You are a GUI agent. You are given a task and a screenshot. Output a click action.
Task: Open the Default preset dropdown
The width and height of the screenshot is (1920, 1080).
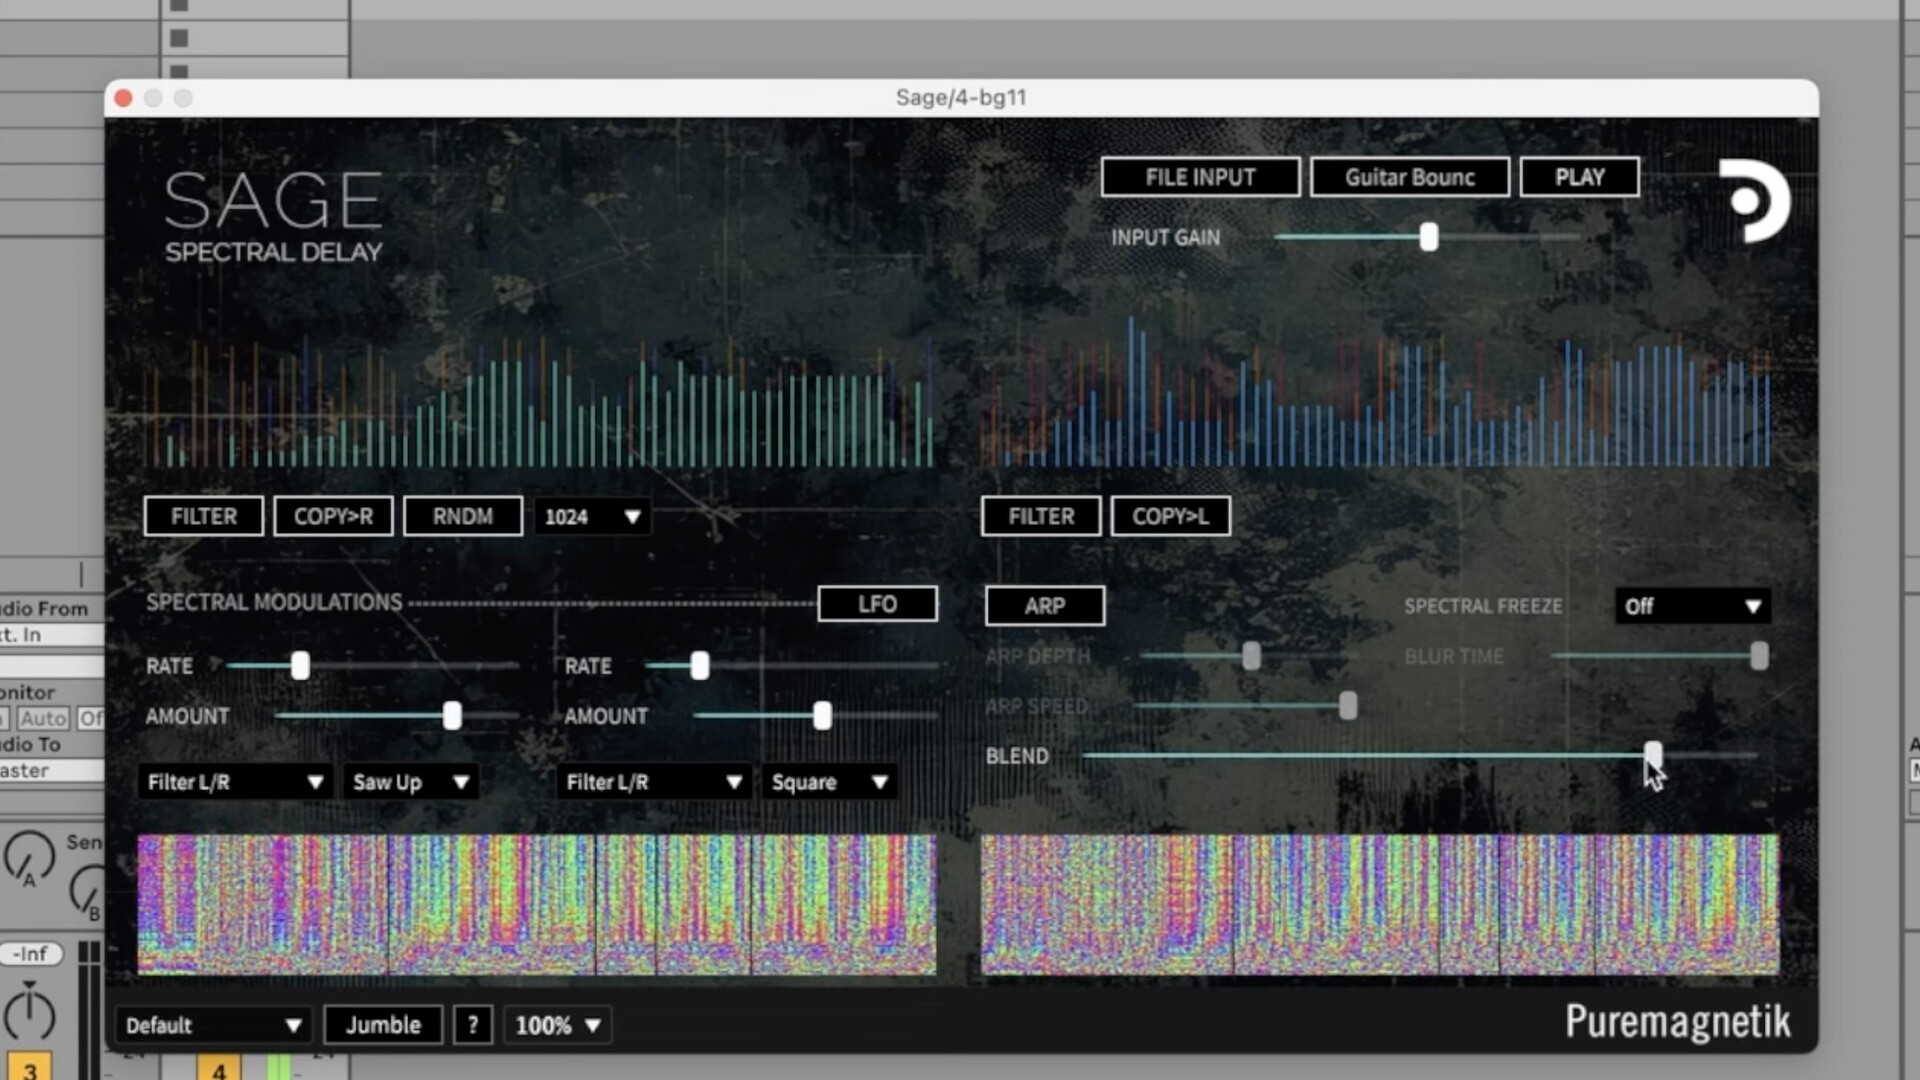(x=213, y=1025)
